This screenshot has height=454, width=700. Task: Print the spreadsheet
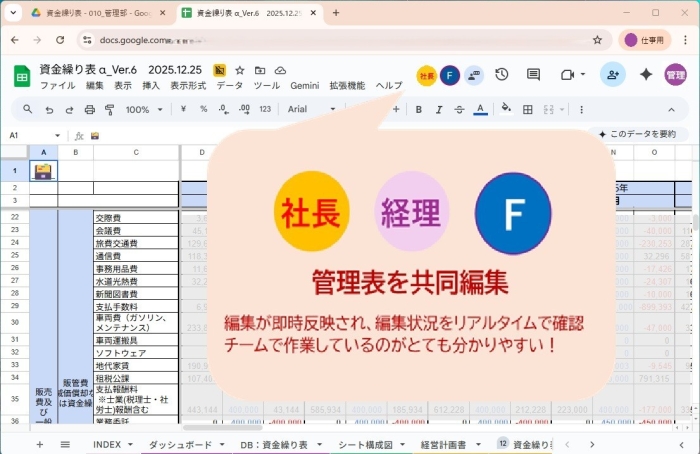tap(90, 109)
